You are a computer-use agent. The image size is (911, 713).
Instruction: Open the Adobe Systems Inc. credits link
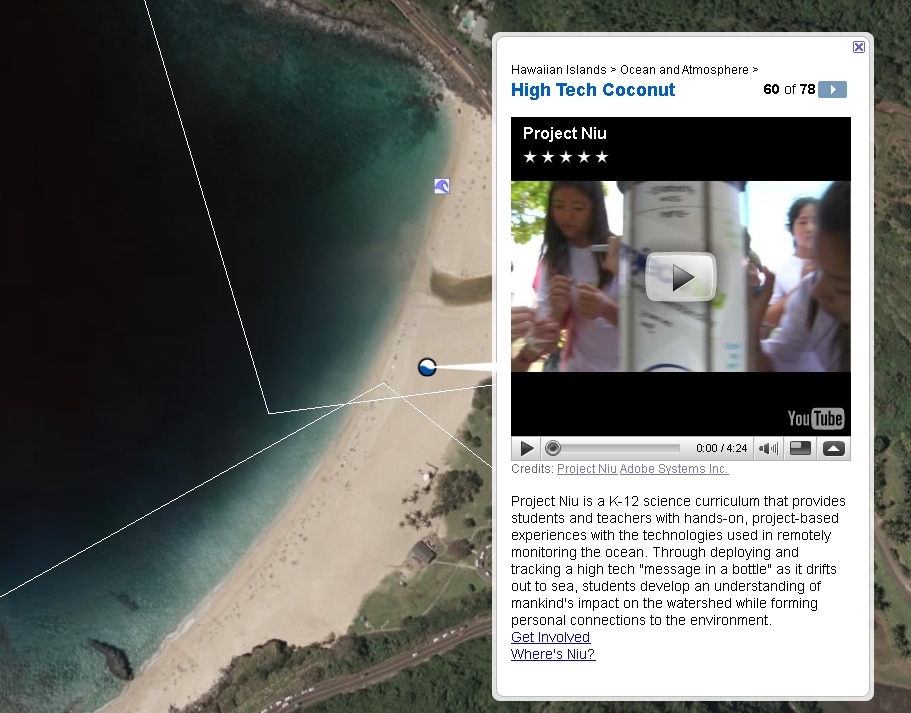(674, 469)
